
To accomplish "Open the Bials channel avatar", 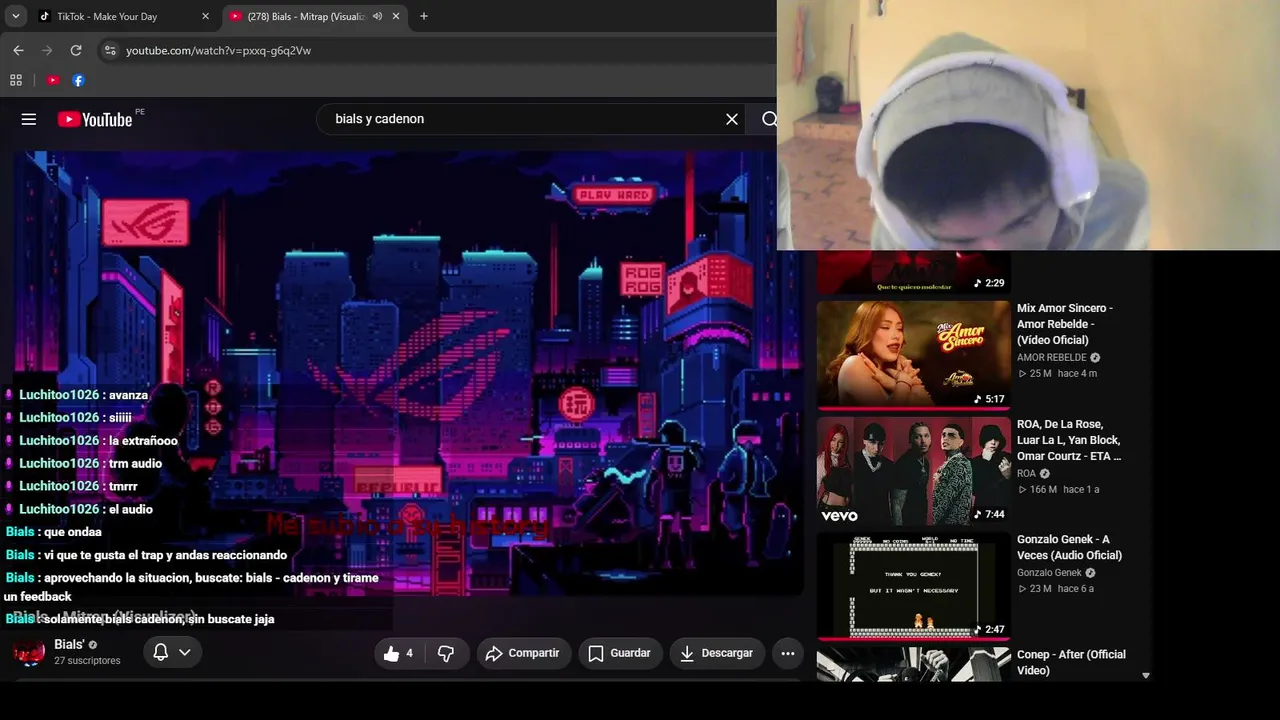I will [29, 653].
